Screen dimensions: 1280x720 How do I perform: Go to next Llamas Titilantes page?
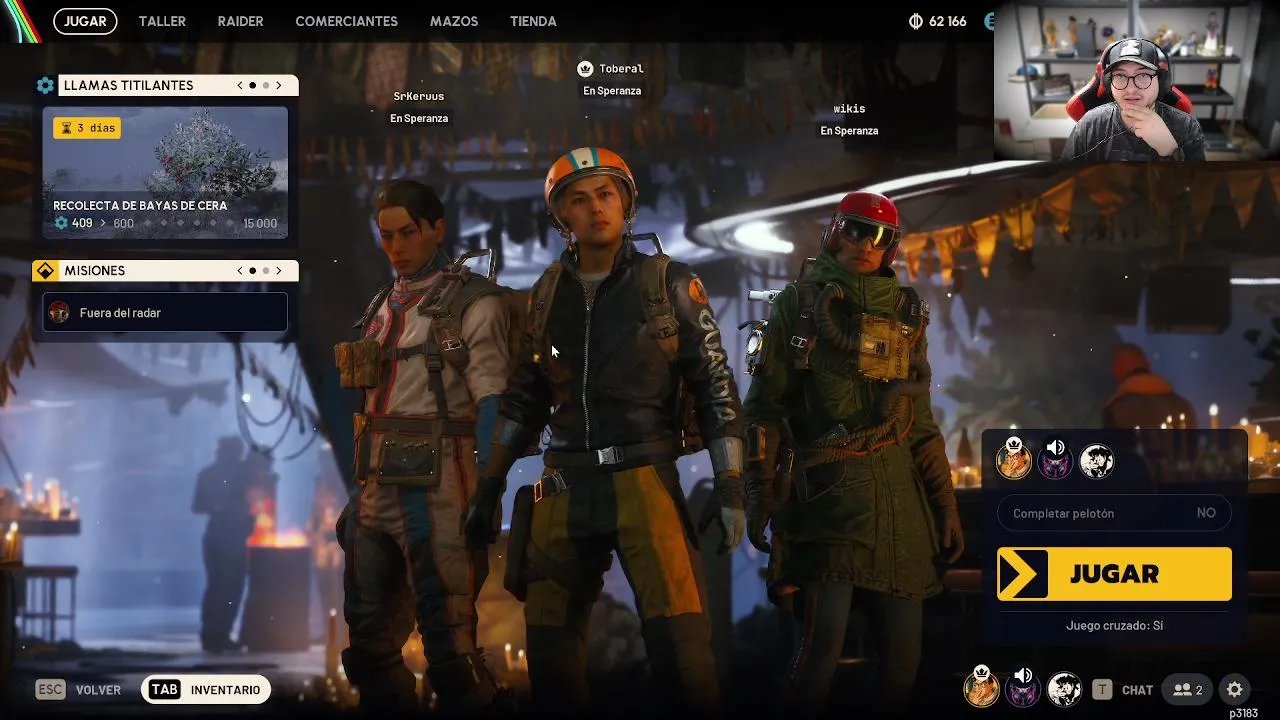[x=279, y=86]
